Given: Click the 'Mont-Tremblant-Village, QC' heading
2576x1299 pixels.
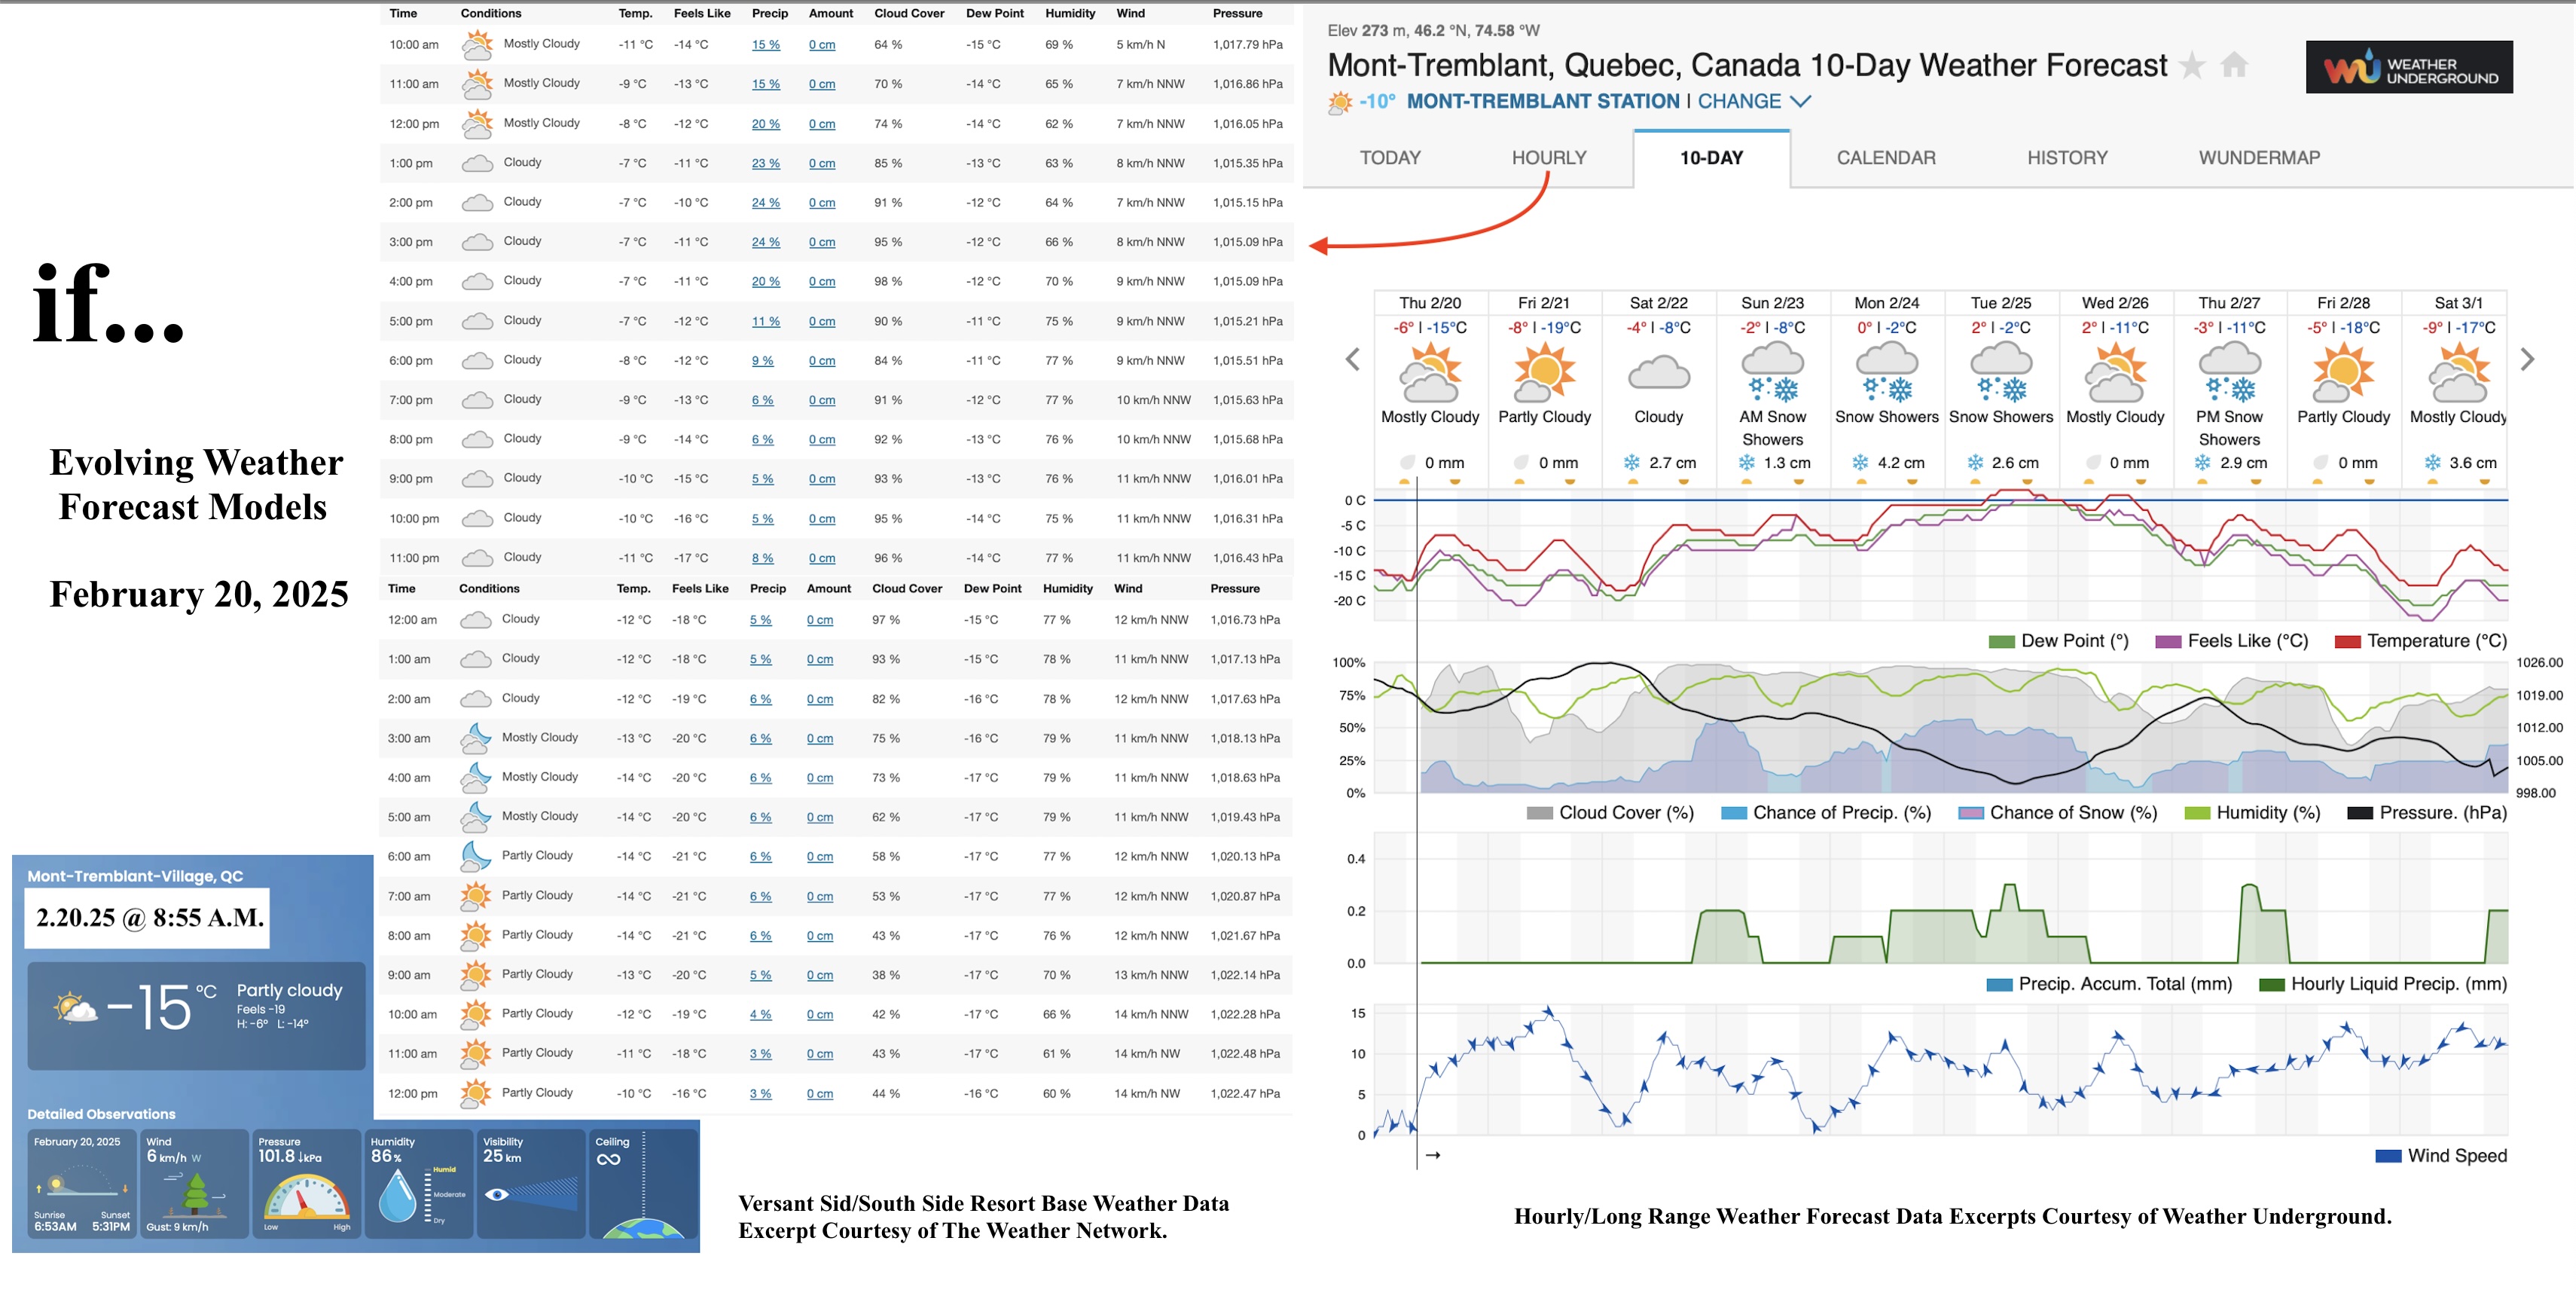Looking at the screenshot, I should pos(135,876).
